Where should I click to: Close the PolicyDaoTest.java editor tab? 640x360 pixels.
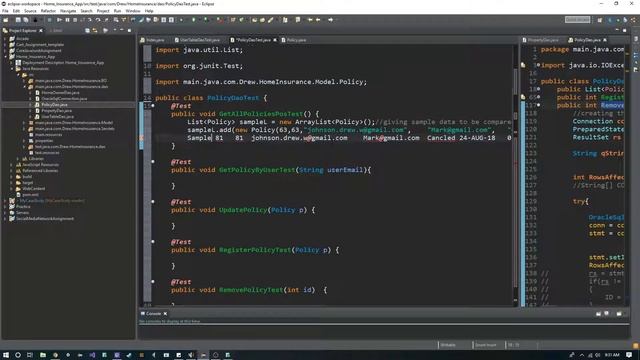point(275,40)
